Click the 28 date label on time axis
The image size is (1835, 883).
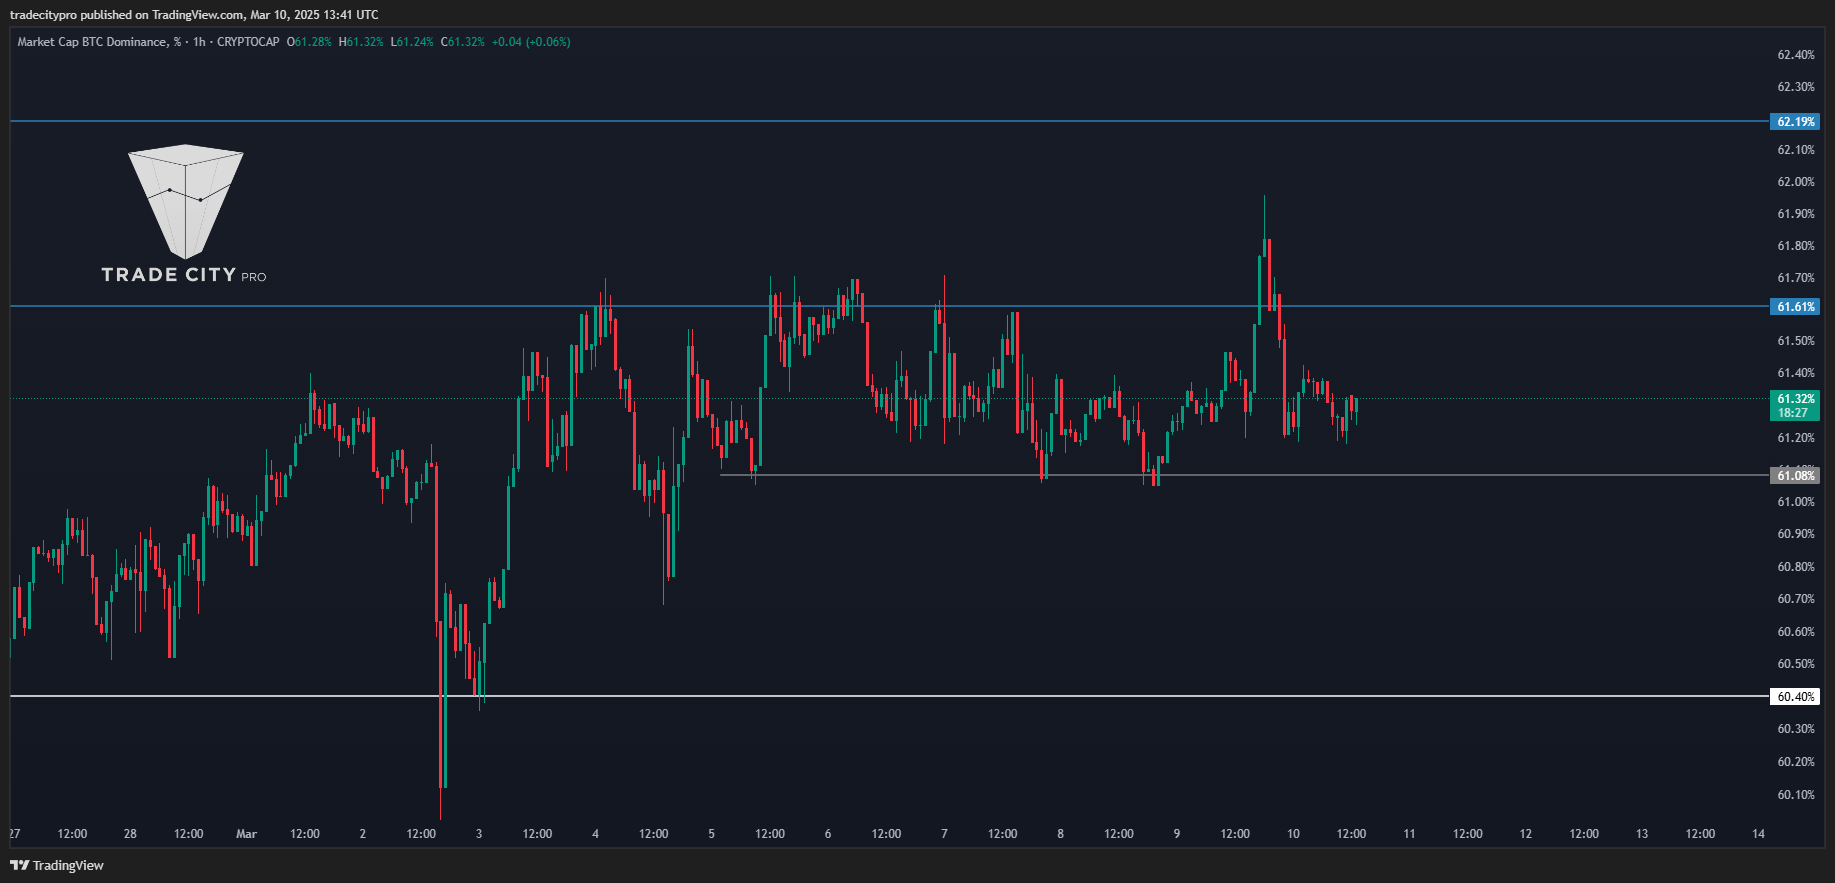130,834
